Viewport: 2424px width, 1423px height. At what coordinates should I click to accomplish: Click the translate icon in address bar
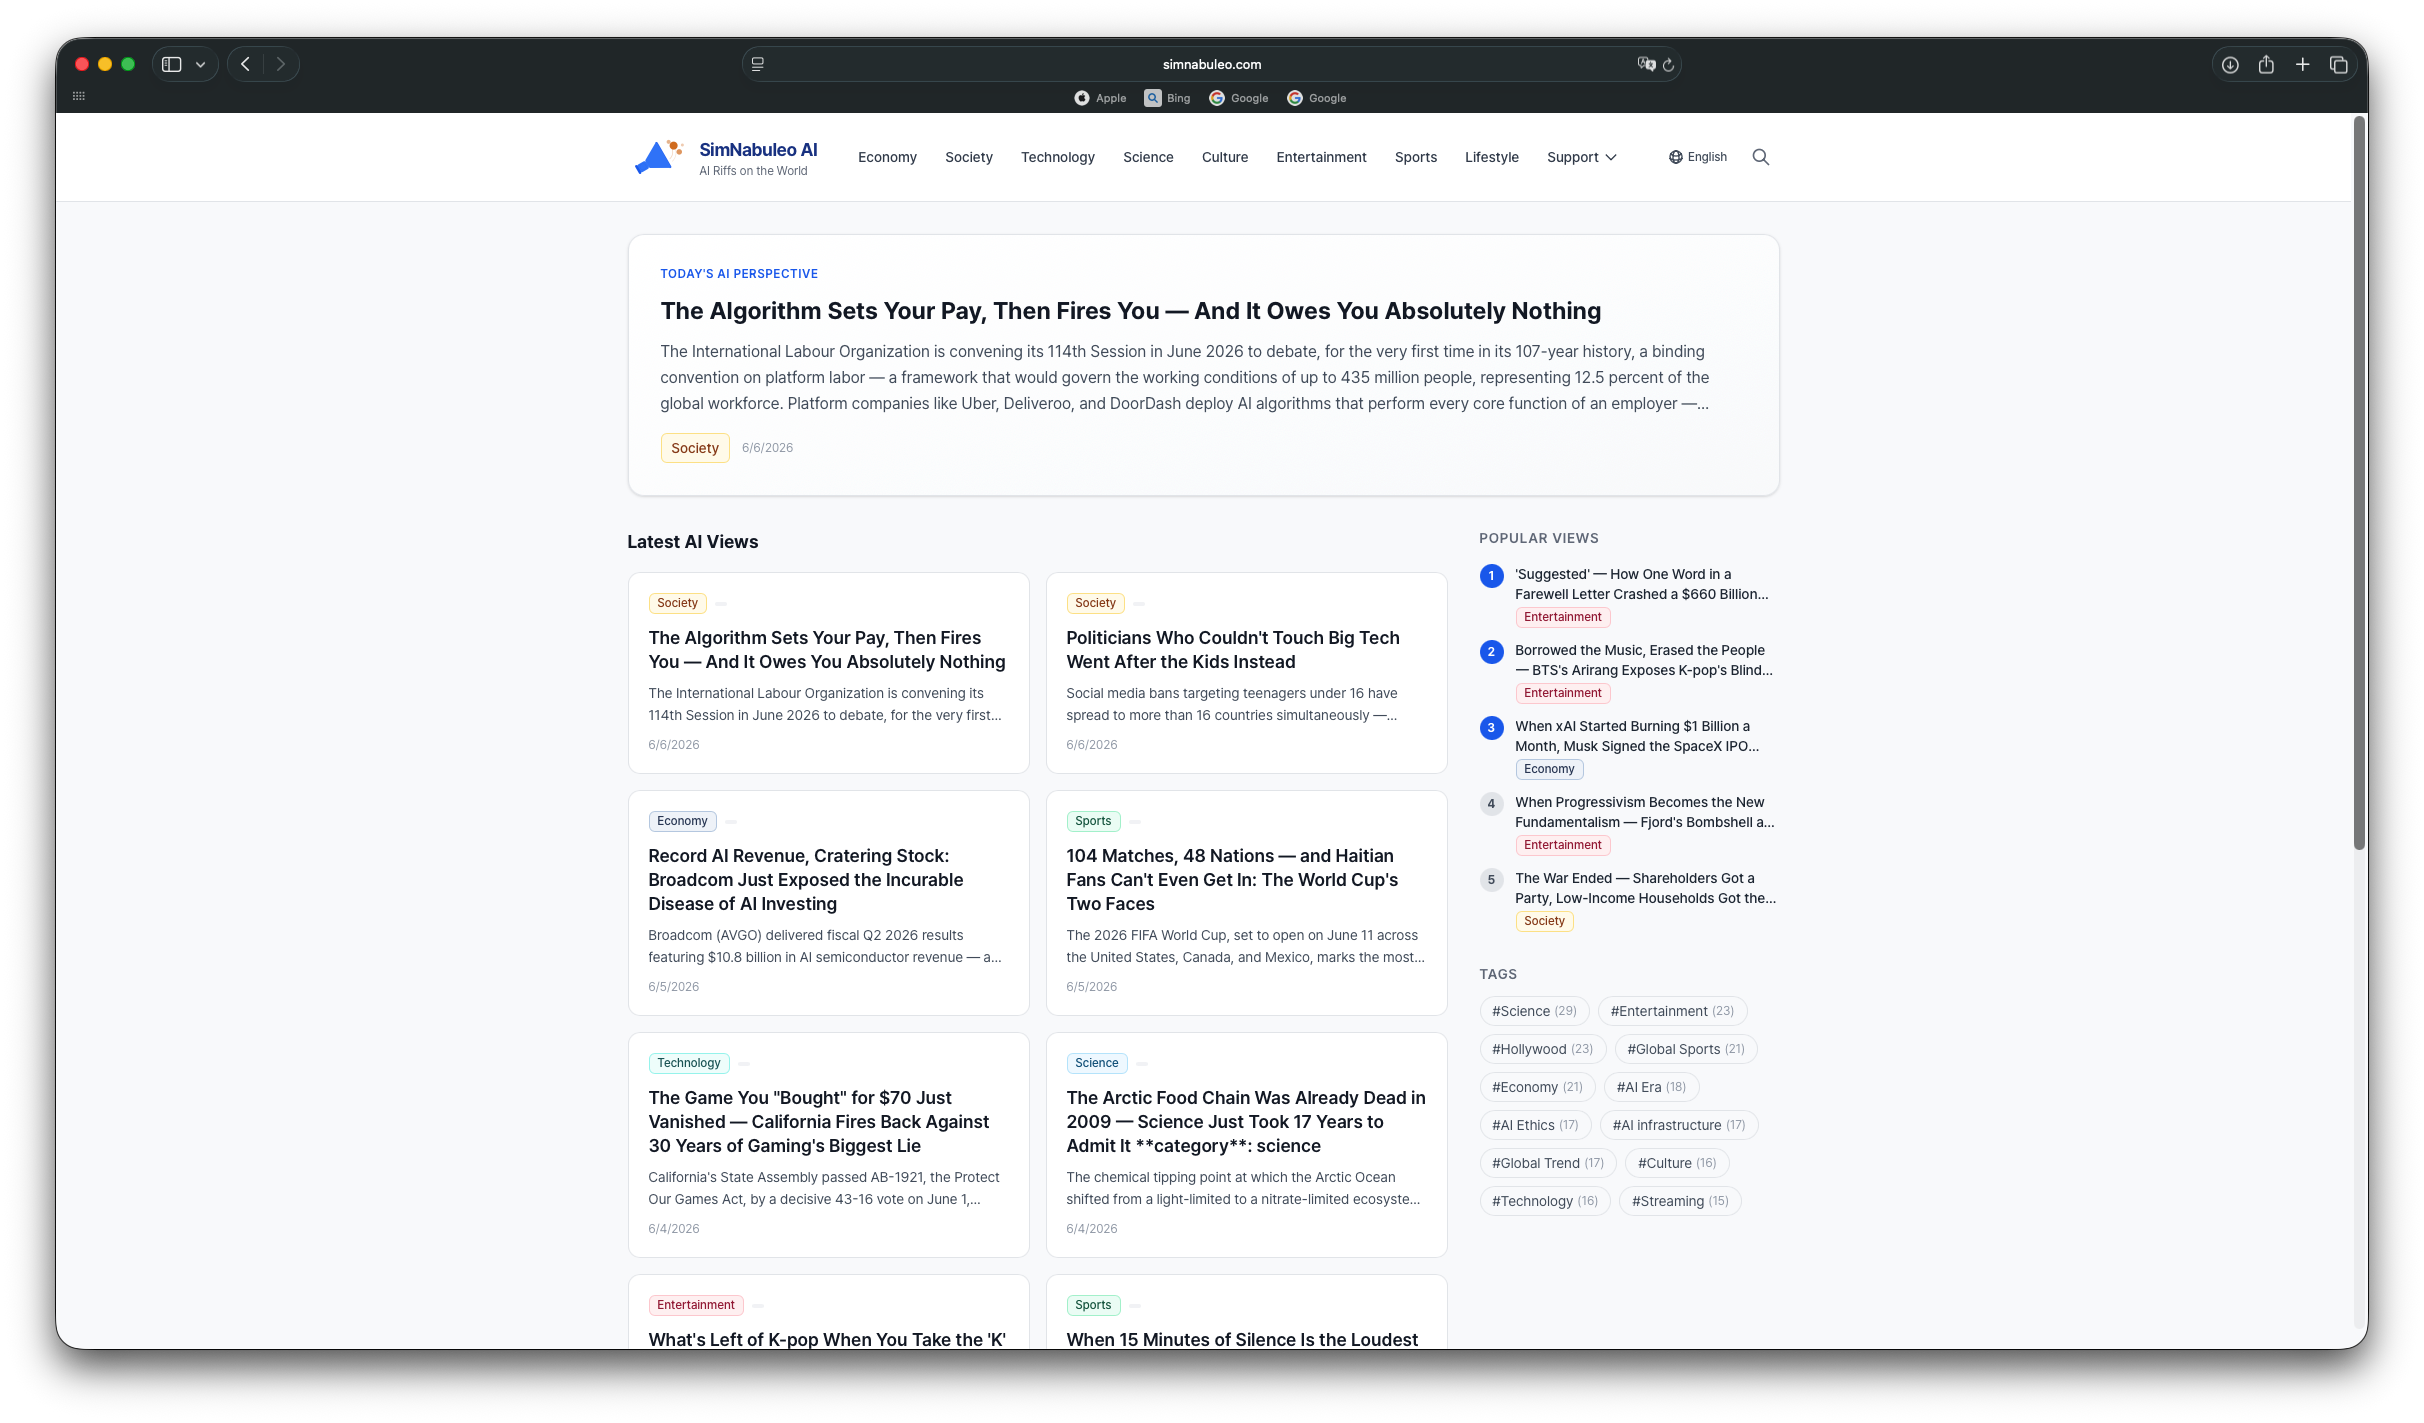1645,64
